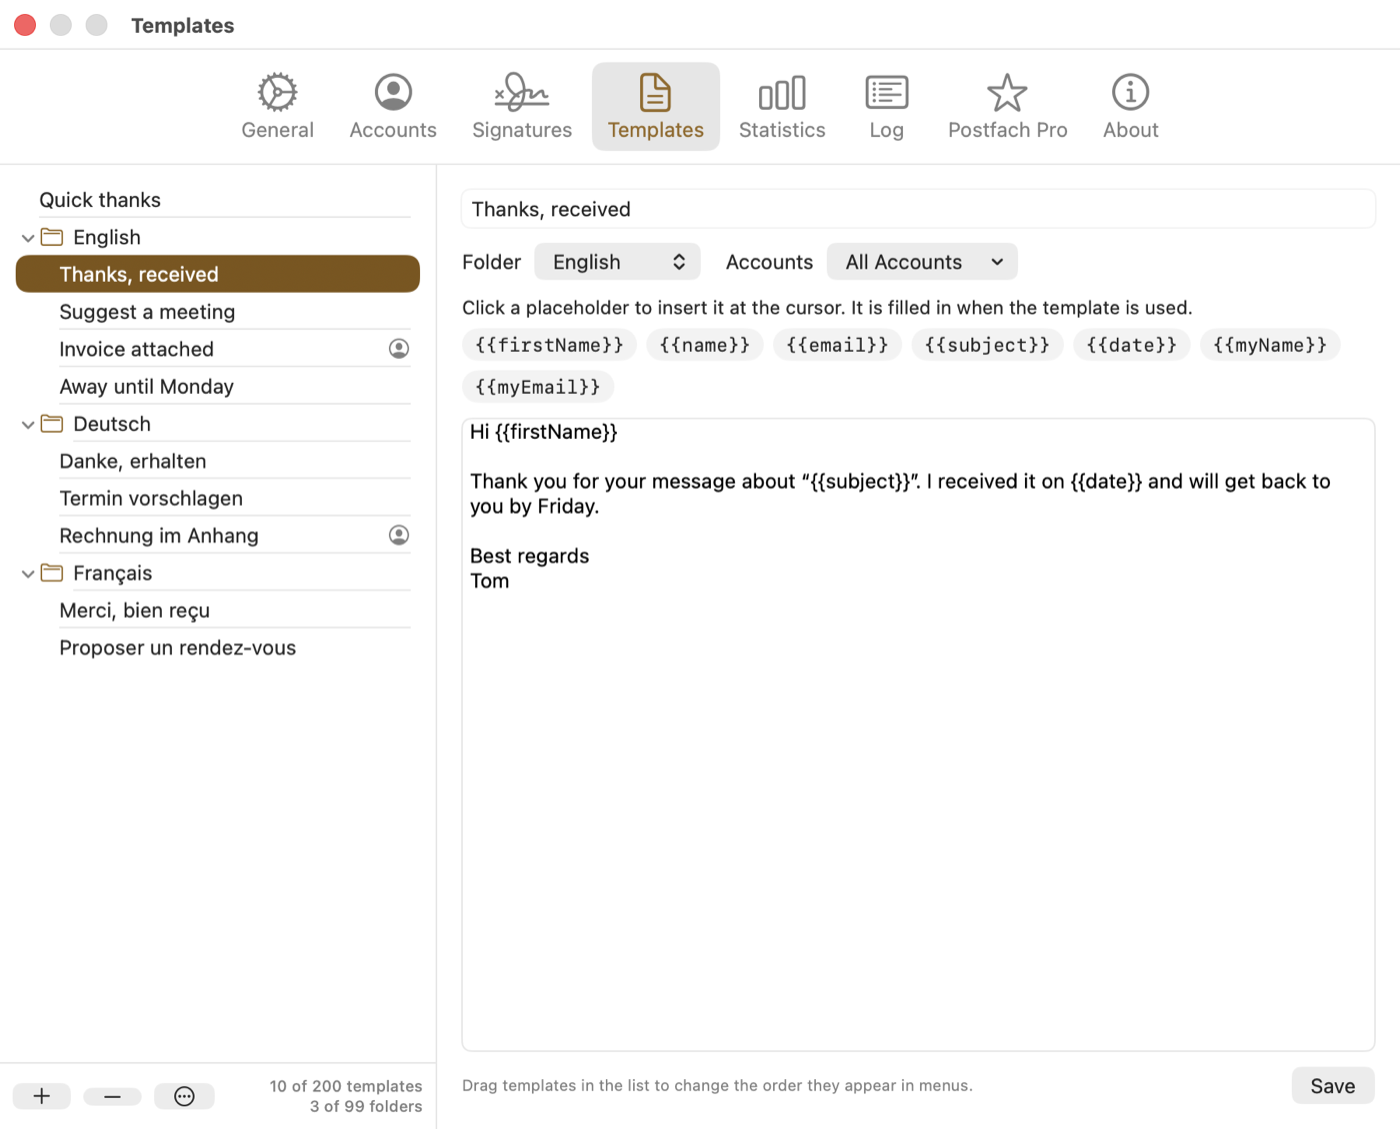Select the Templates tab

click(x=656, y=106)
